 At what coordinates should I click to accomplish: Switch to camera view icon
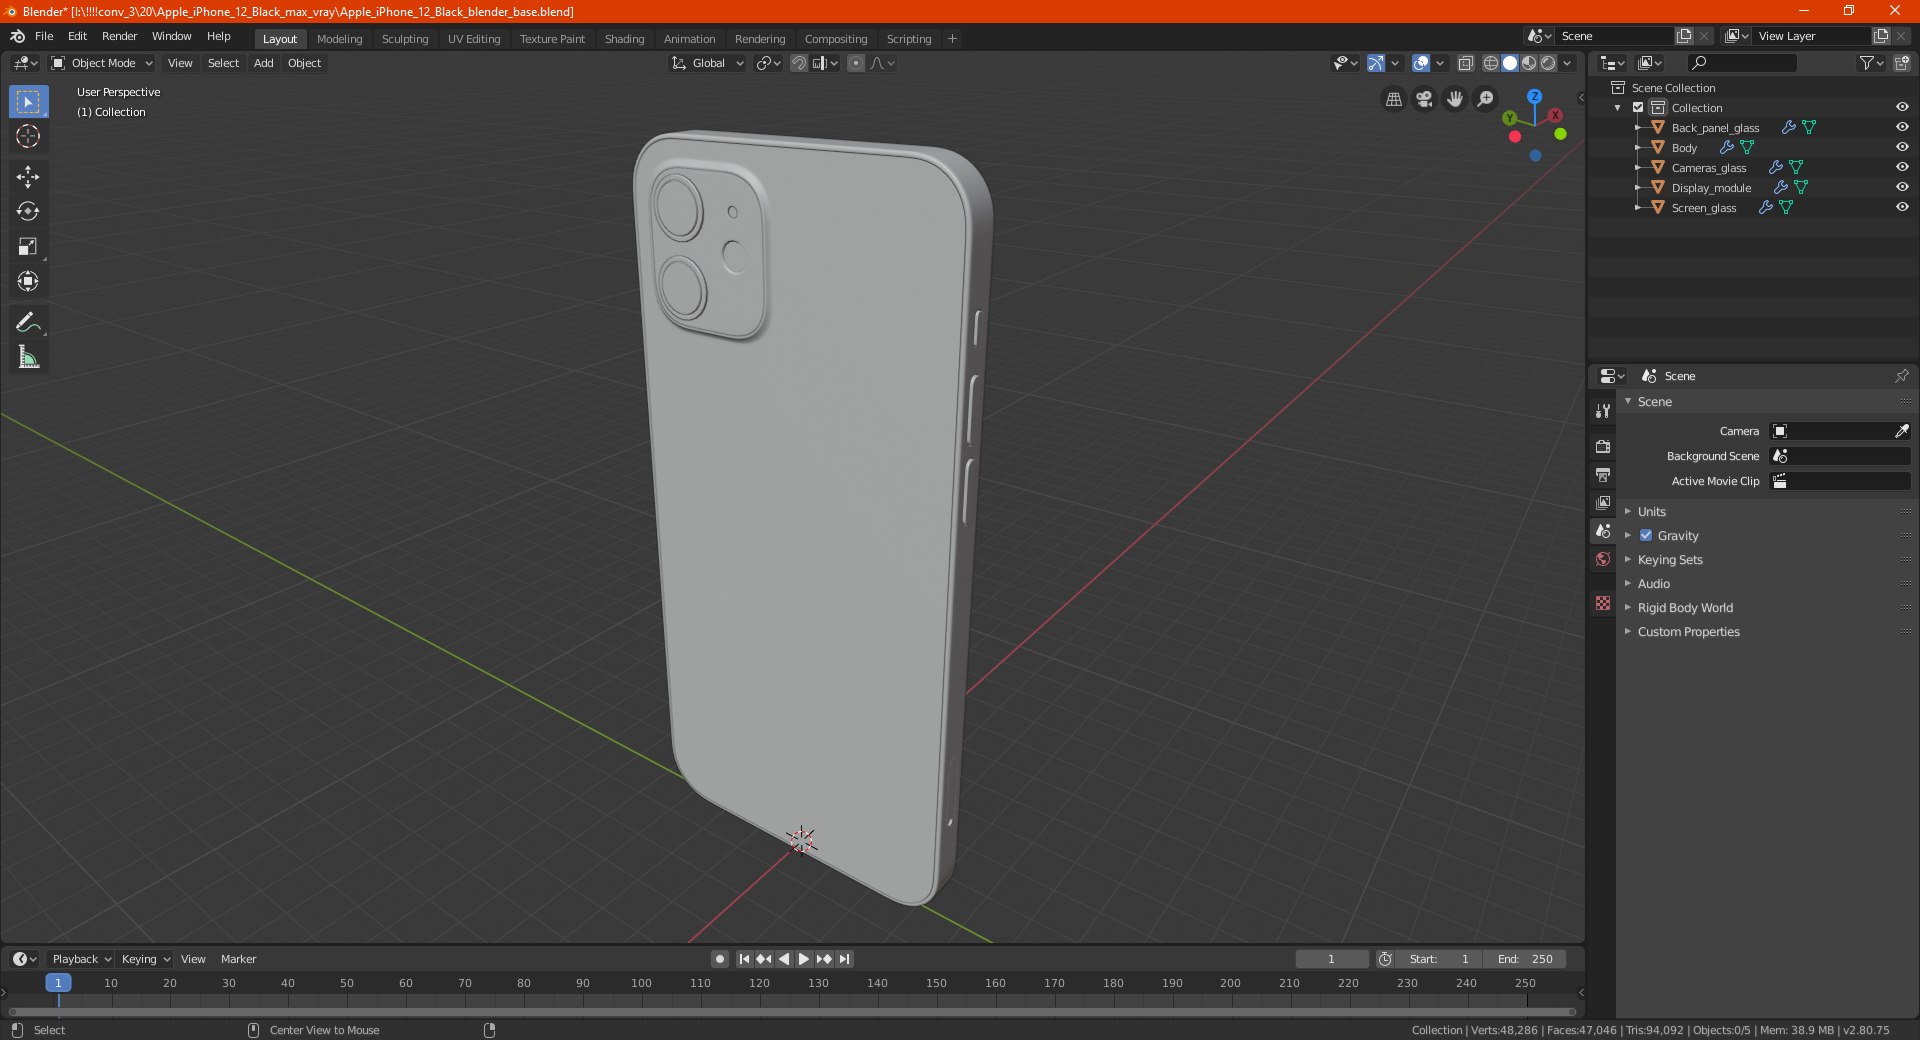[1424, 99]
